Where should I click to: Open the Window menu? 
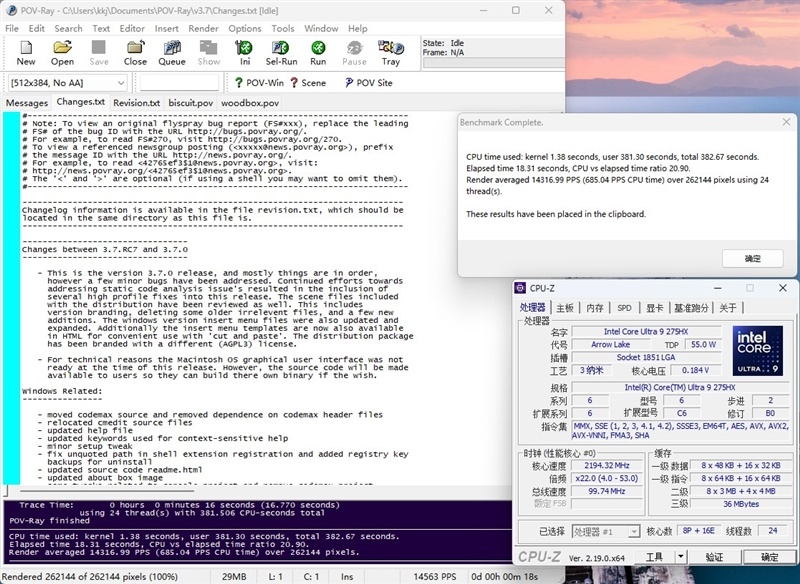(321, 29)
